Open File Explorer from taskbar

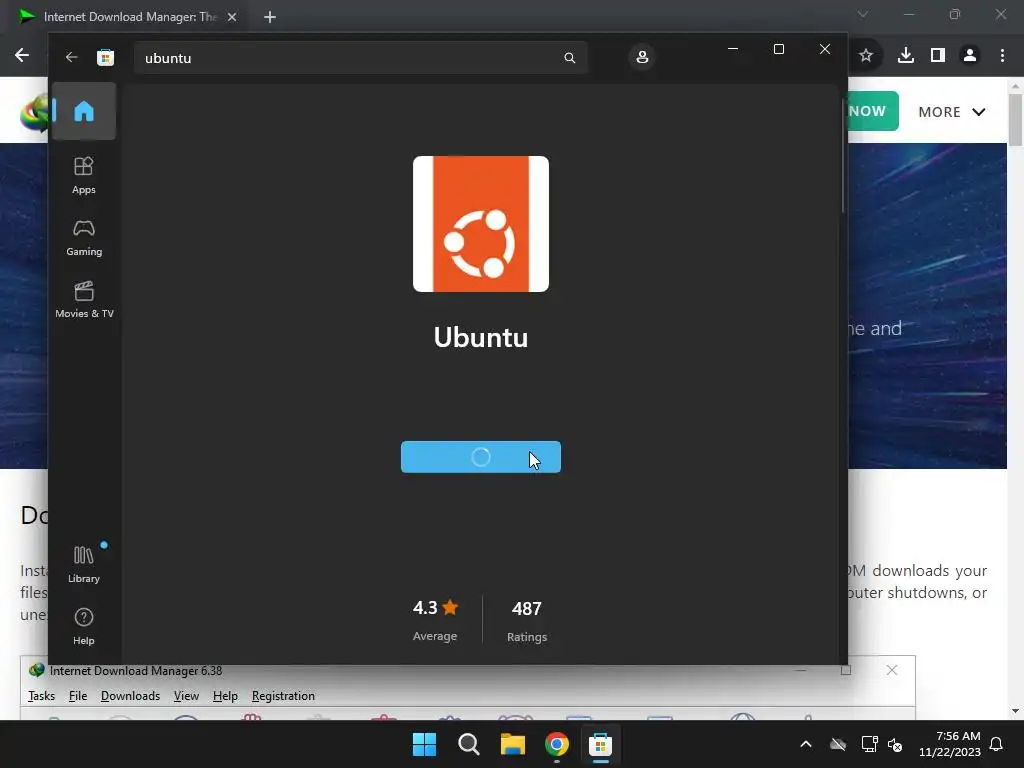tap(513, 744)
